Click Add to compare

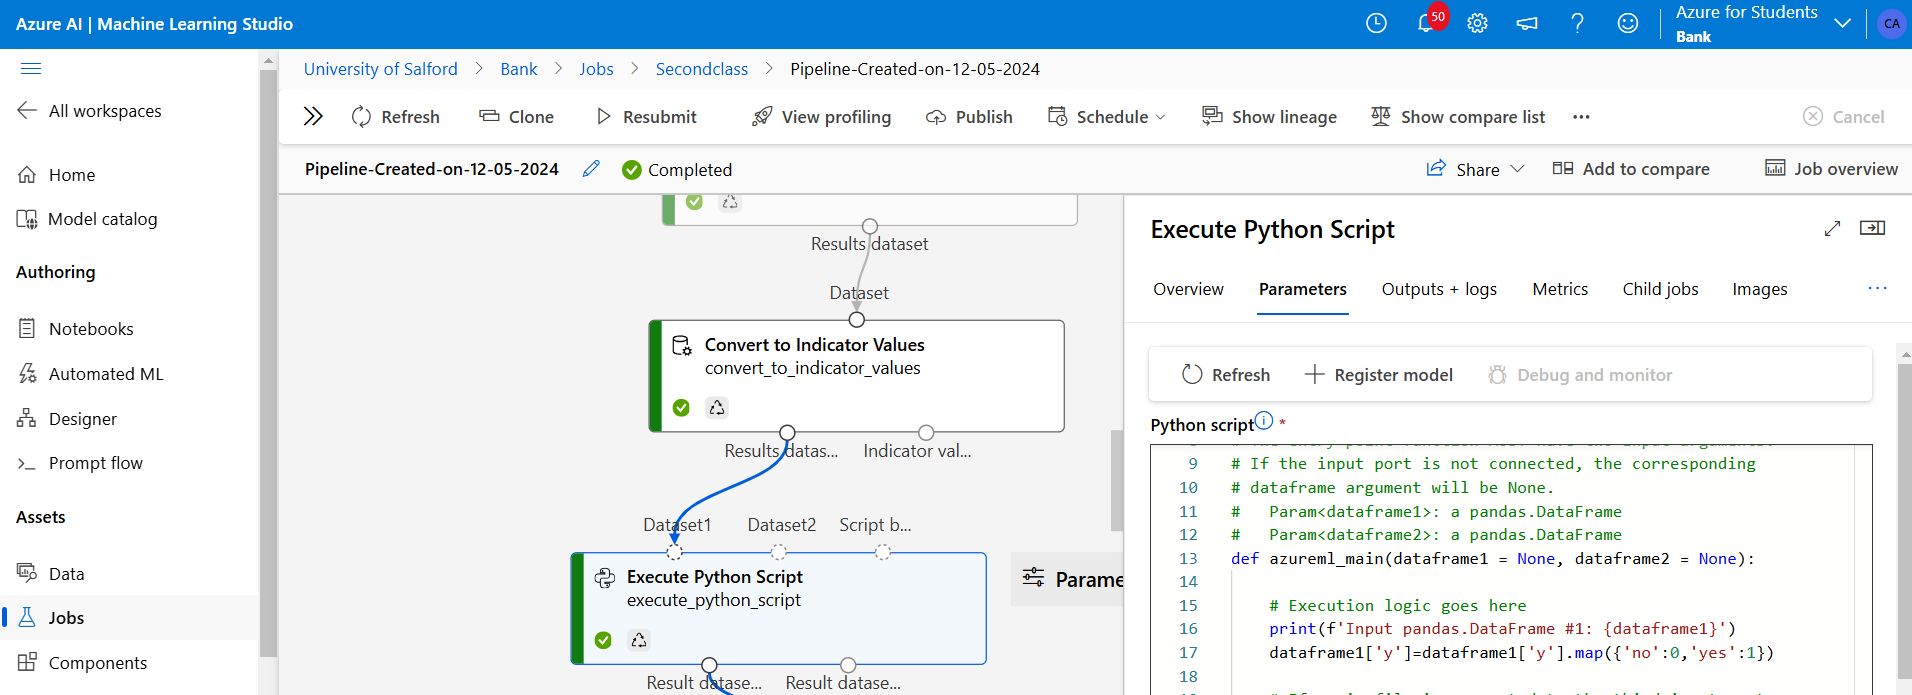coord(1631,169)
